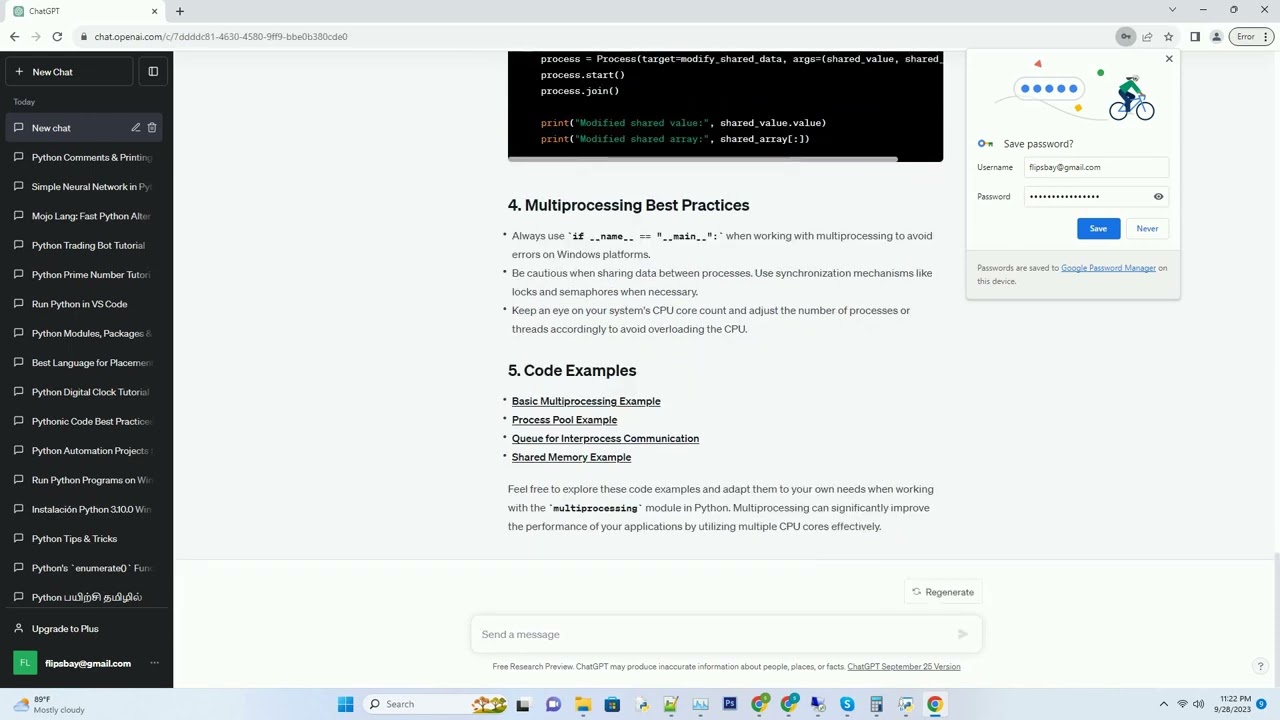Expand the system tray hidden icons arrow
Screen dimensions: 1280x720
[x=1163, y=704]
